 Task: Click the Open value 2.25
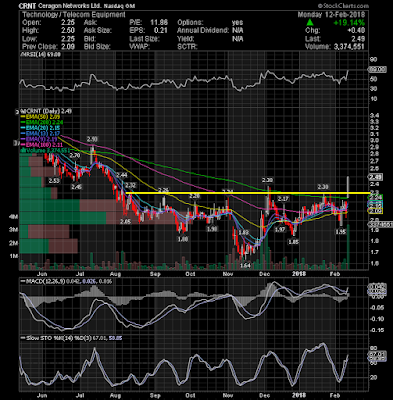(68, 22)
